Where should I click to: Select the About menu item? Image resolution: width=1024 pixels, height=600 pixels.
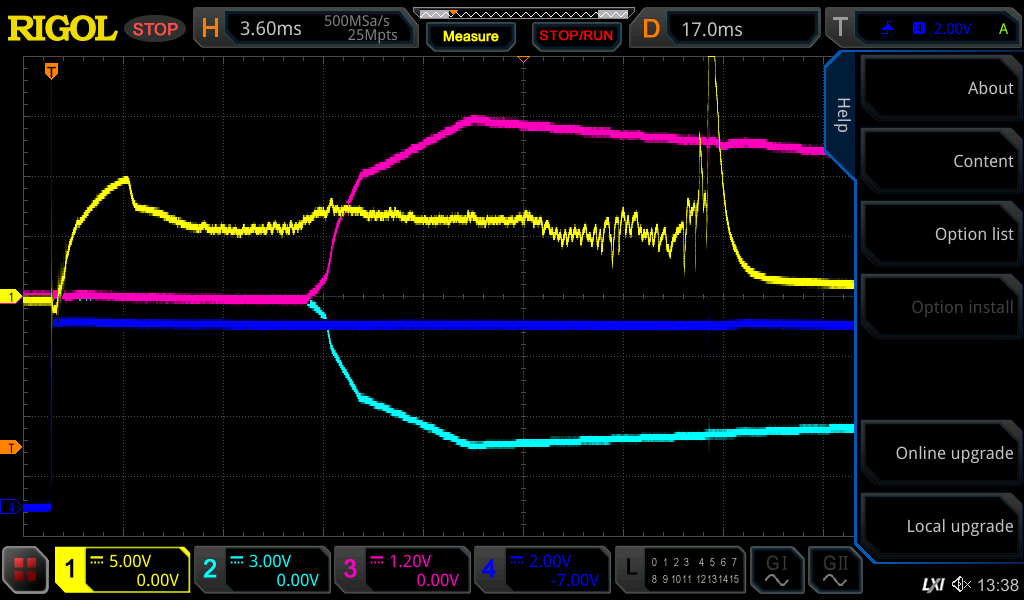tap(940, 88)
